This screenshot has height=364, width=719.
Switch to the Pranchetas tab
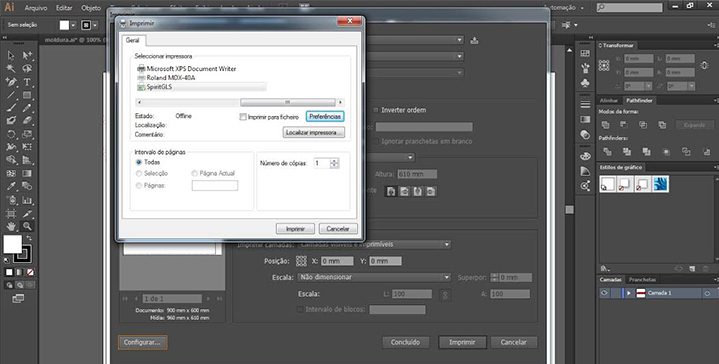coord(642,279)
